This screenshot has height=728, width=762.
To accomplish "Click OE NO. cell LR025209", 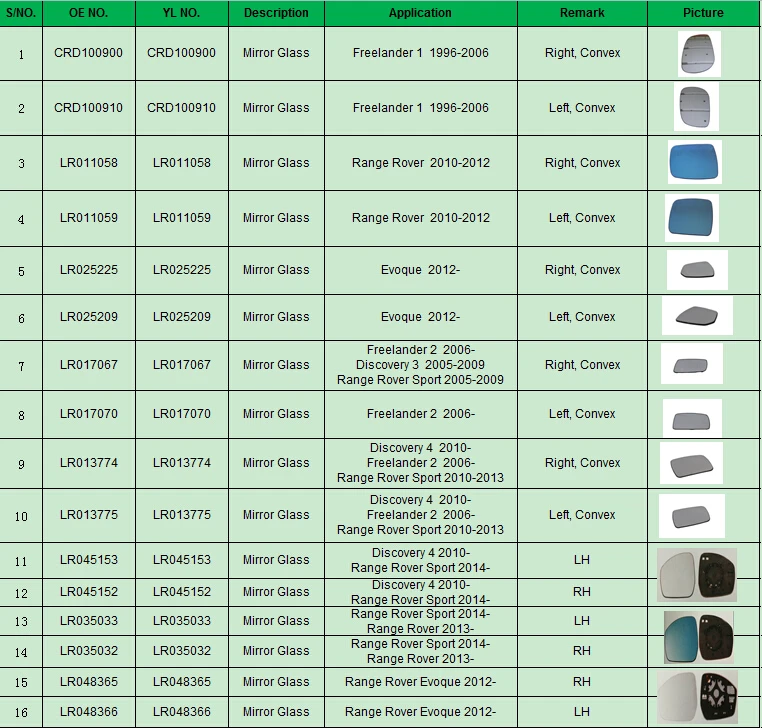I will [x=89, y=317].
